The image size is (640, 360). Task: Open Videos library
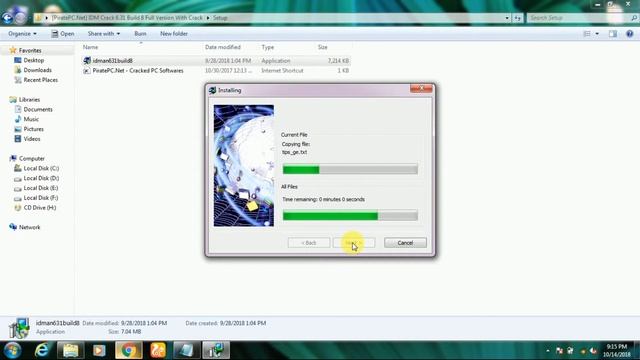tap(32, 139)
